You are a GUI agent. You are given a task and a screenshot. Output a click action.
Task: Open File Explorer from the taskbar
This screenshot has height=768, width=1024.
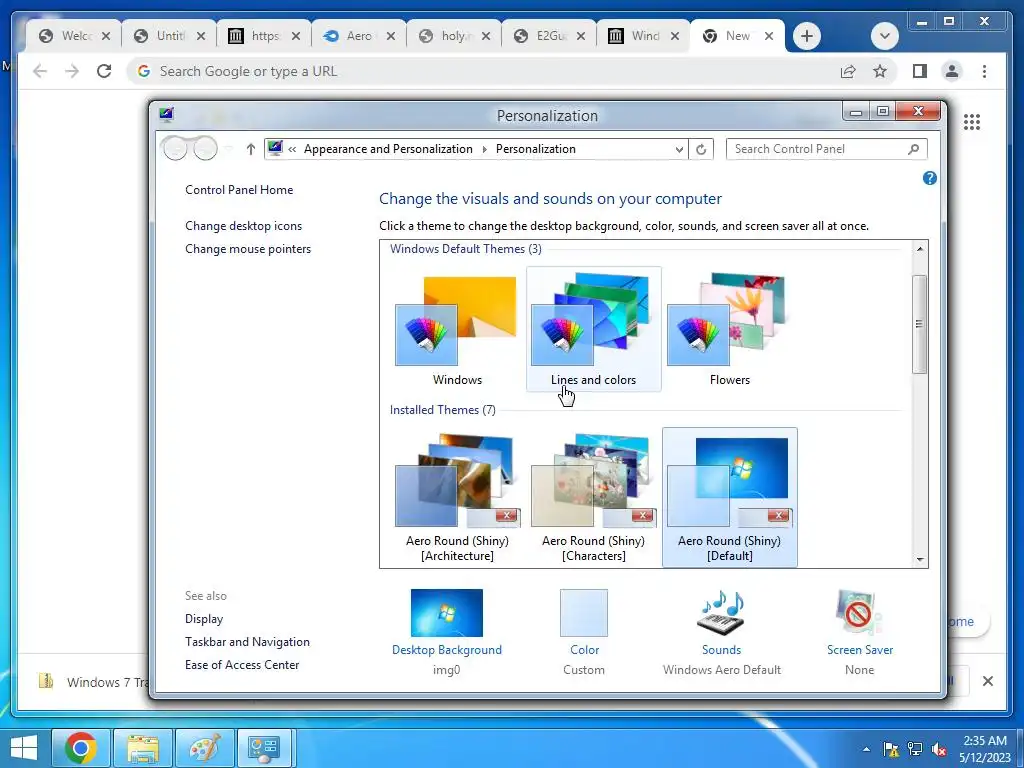[143, 748]
